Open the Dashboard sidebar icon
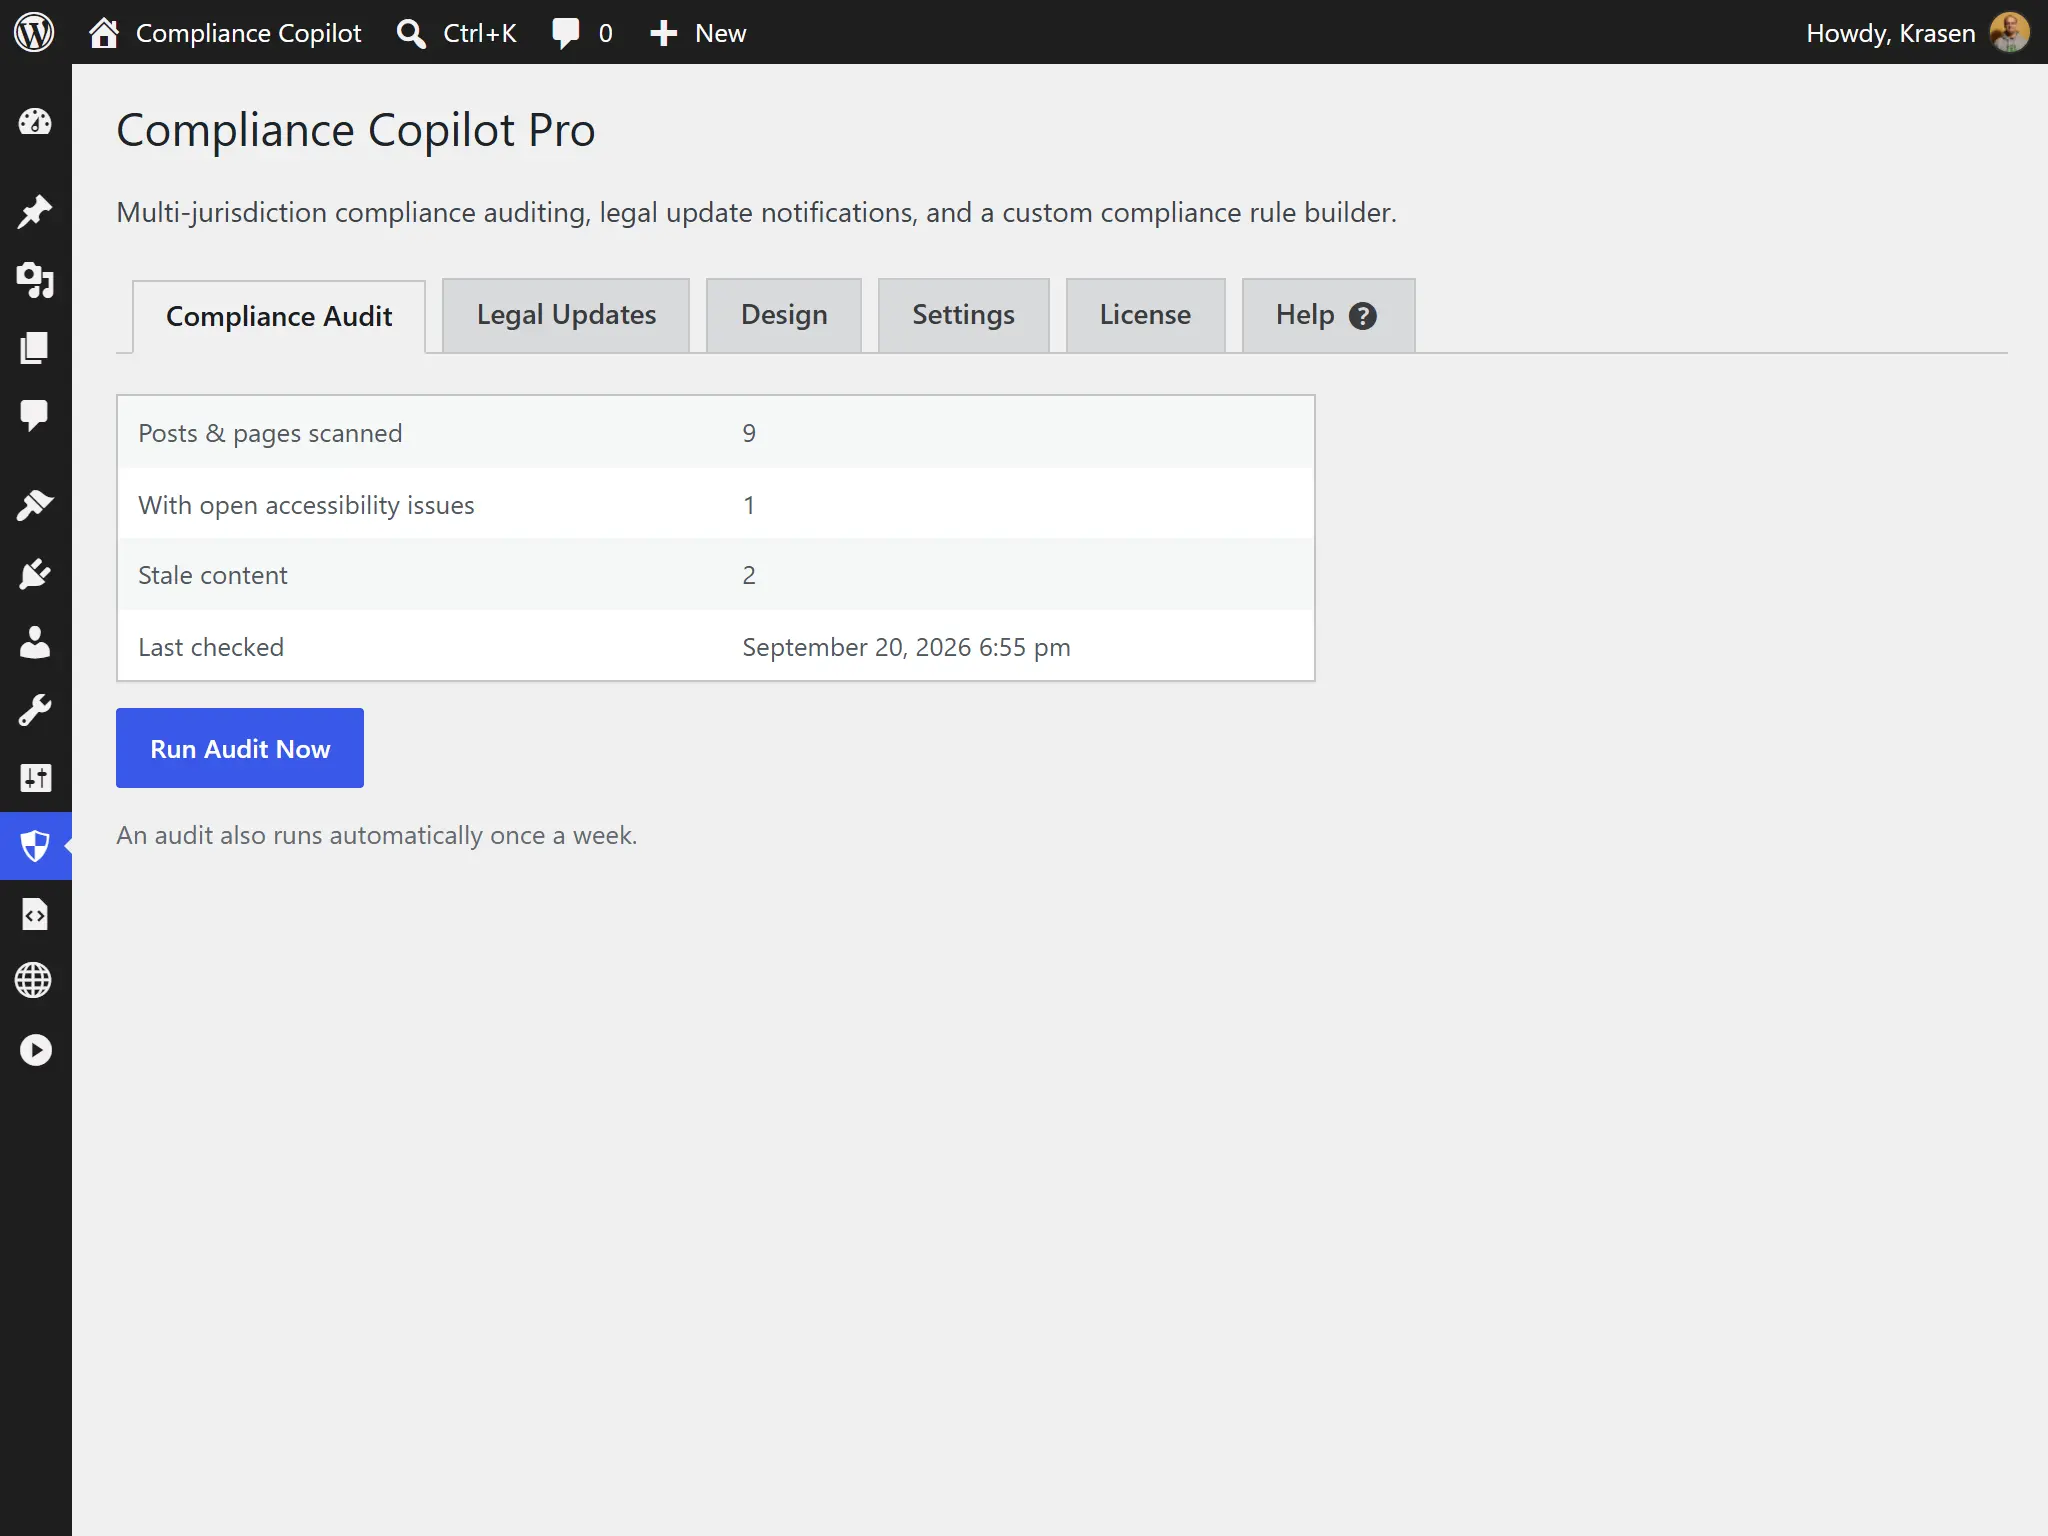The width and height of the screenshot is (2048, 1536). [x=35, y=122]
